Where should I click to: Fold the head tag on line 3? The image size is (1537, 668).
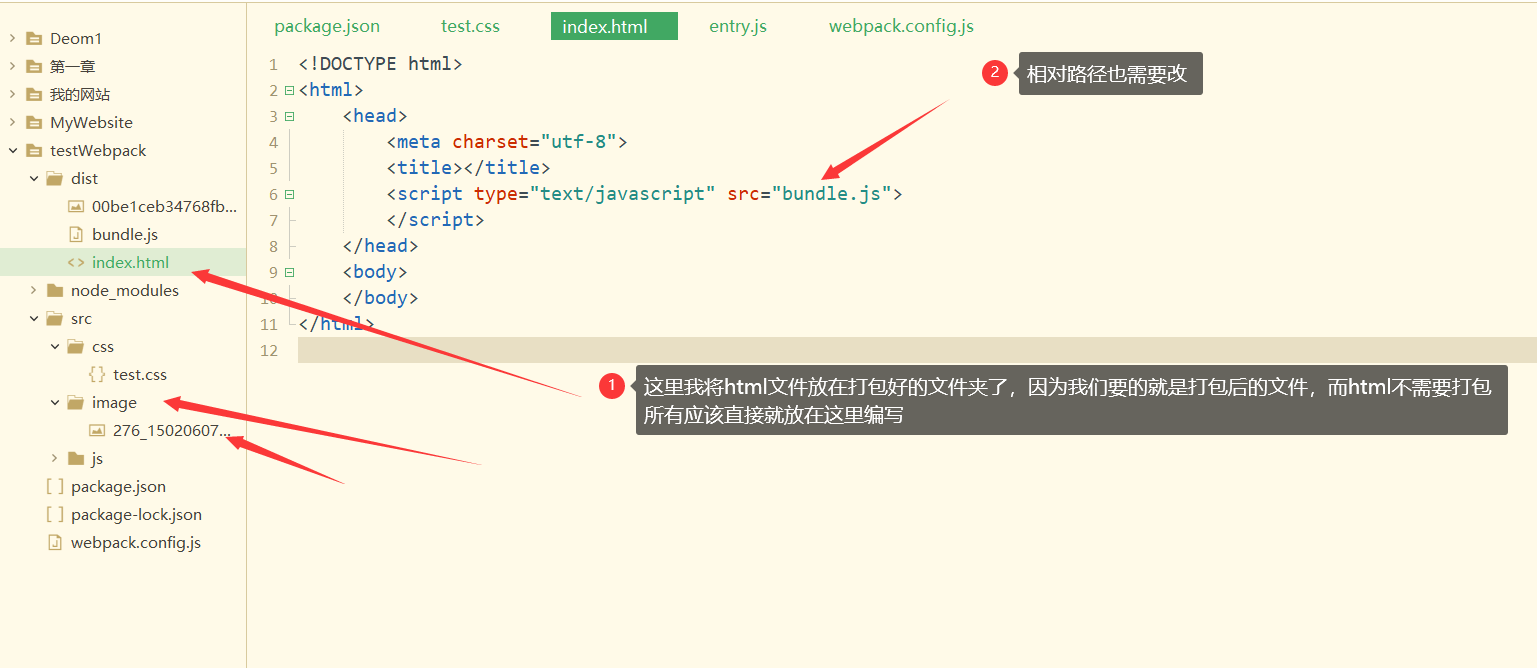click(289, 116)
